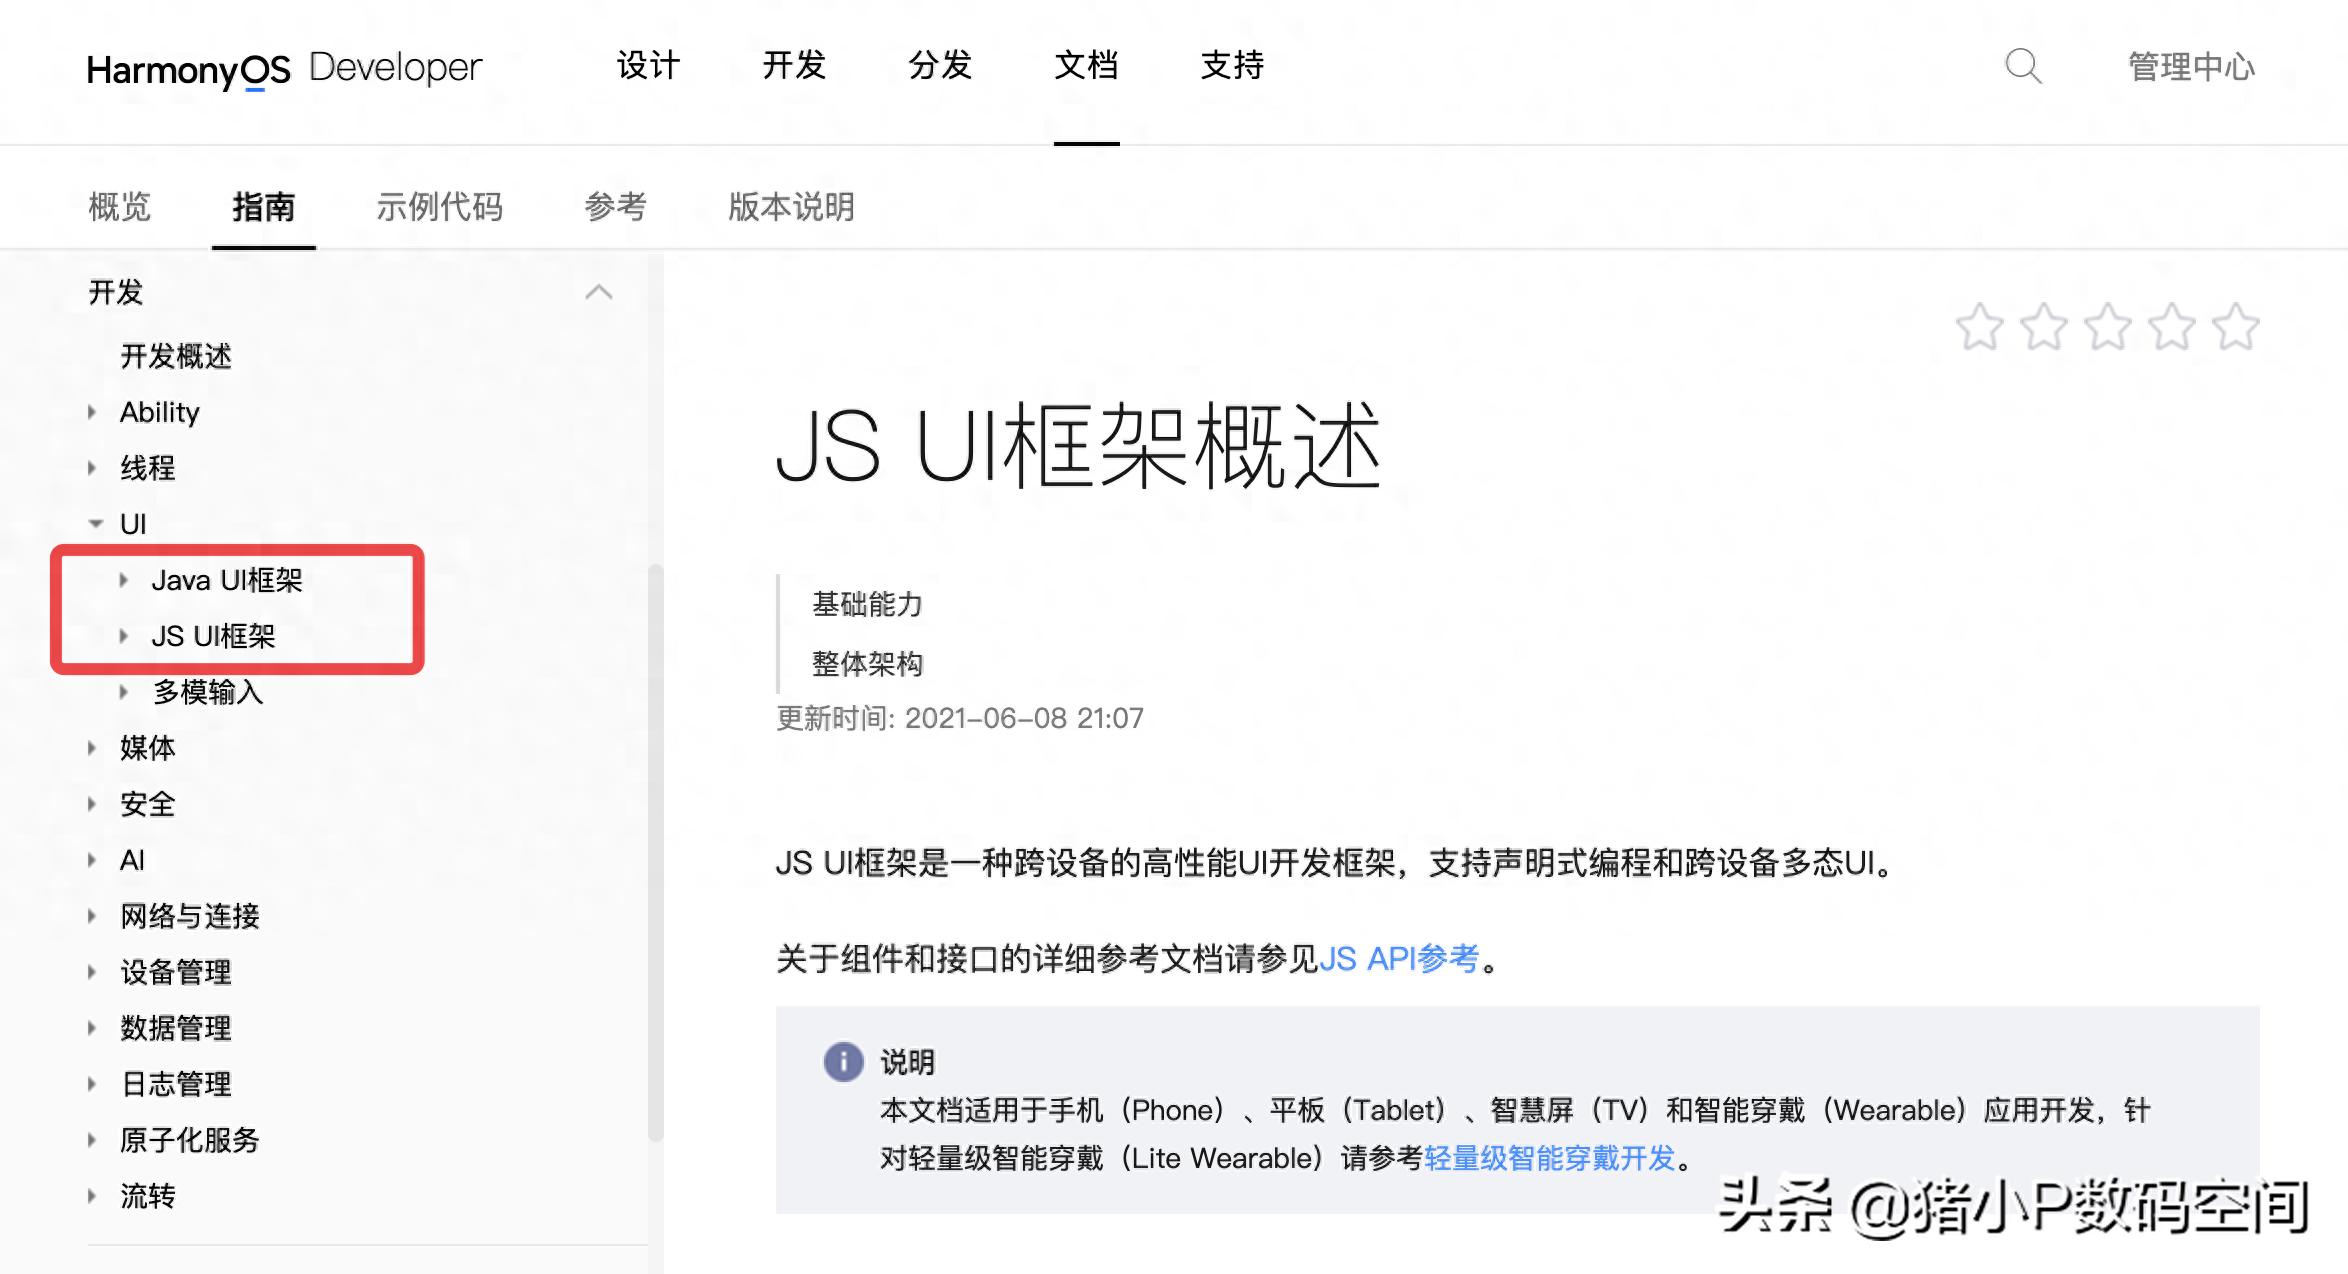The image size is (2348, 1274).
Task: Open the HarmonyOS Developer logo homepage
Action: (x=285, y=67)
